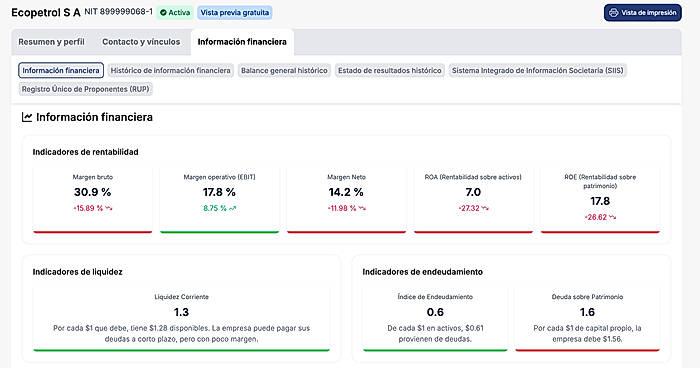
Task: Click the upward trend icon under Margen operativo
Action: [x=233, y=208]
